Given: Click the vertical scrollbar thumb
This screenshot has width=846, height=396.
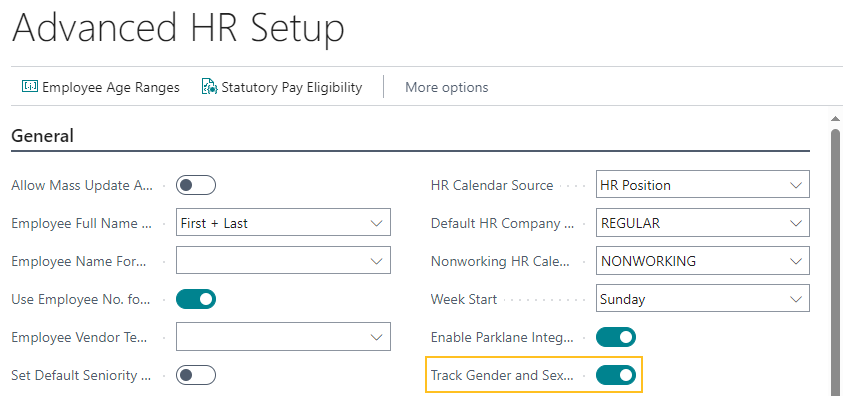Looking at the screenshot, I should tap(835, 262).
